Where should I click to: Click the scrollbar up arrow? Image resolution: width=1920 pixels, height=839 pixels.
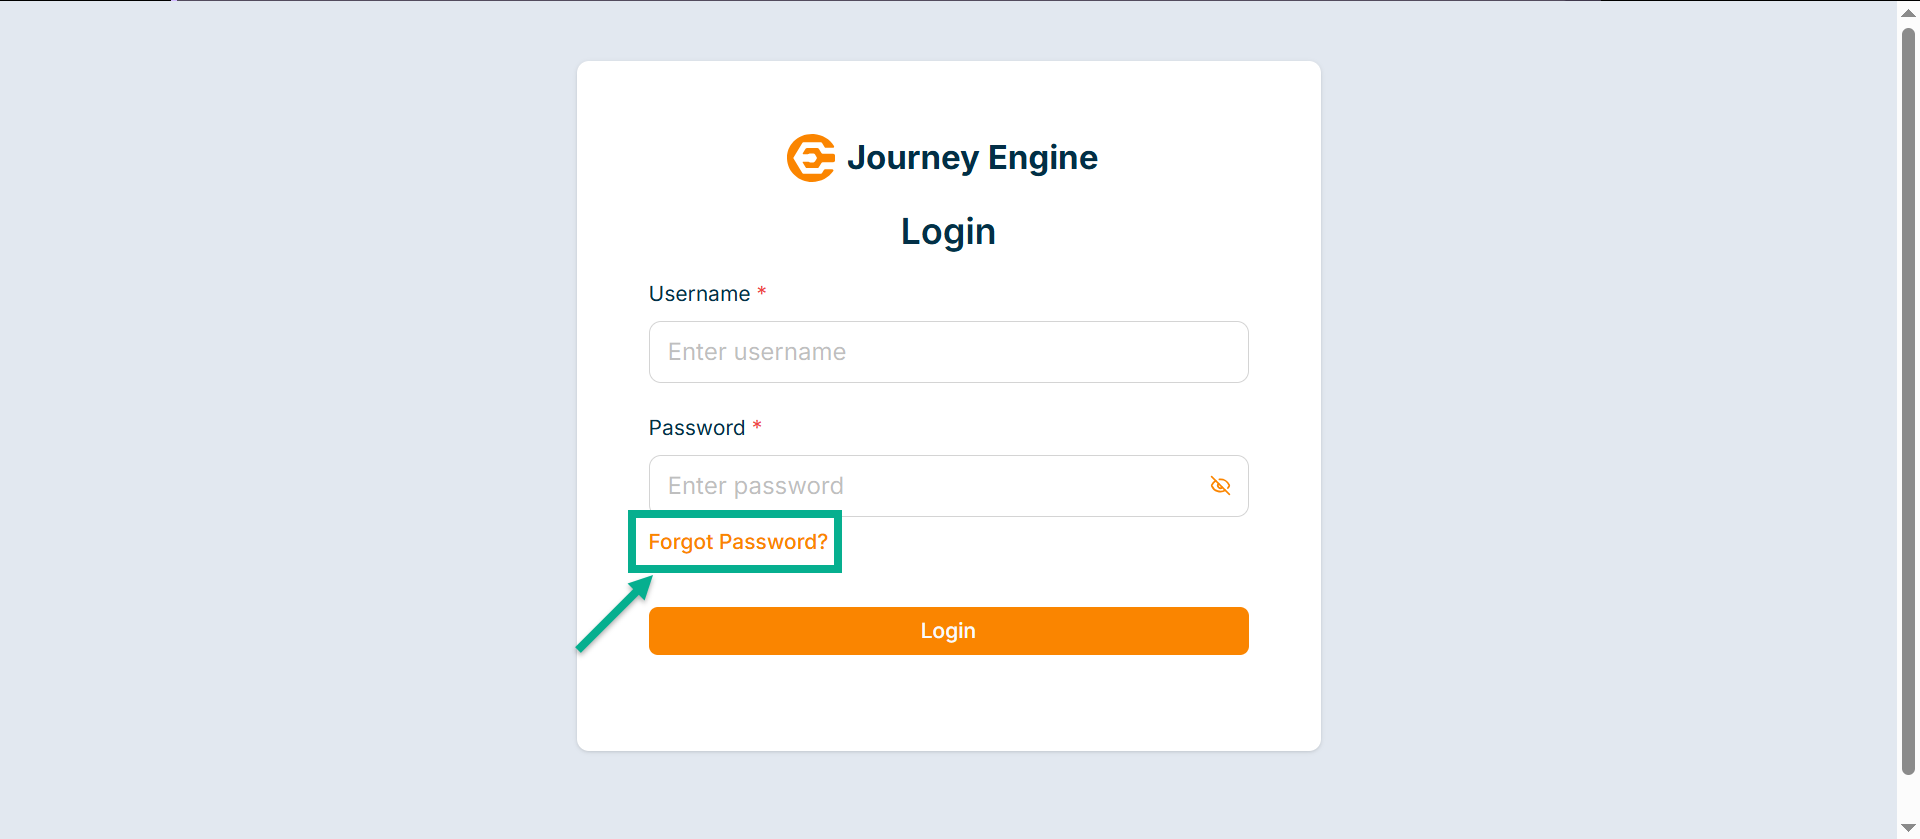point(1908,13)
